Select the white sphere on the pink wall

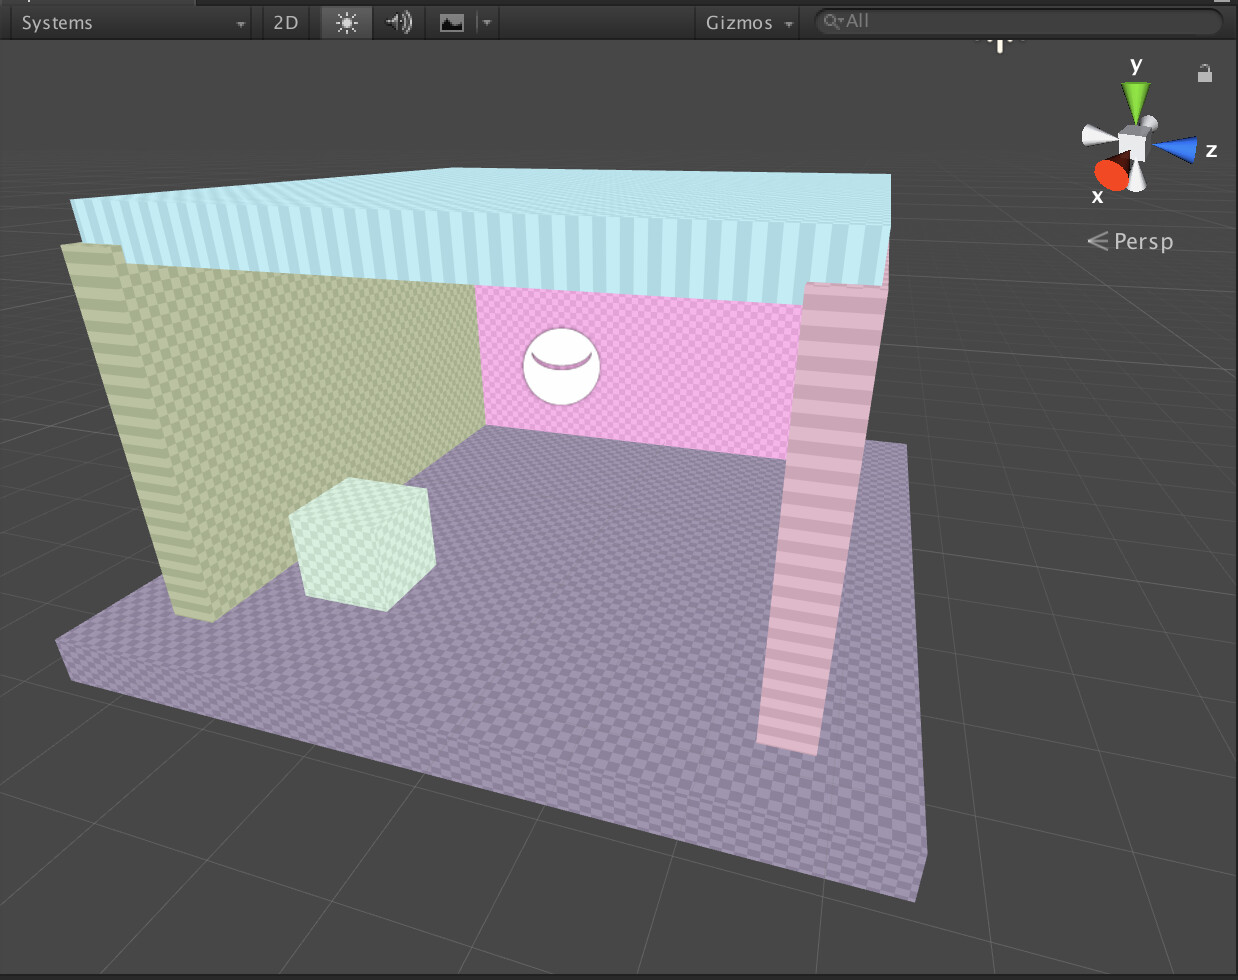point(561,366)
